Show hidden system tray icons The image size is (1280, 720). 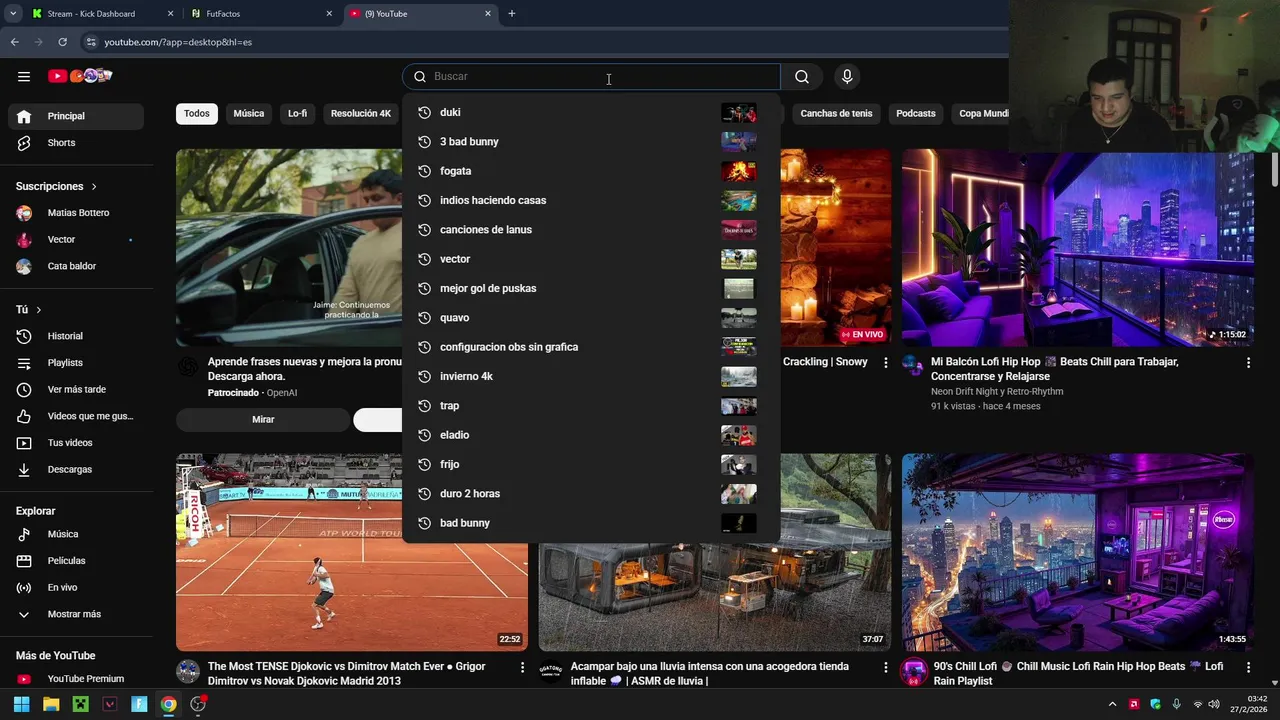[1112, 704]
